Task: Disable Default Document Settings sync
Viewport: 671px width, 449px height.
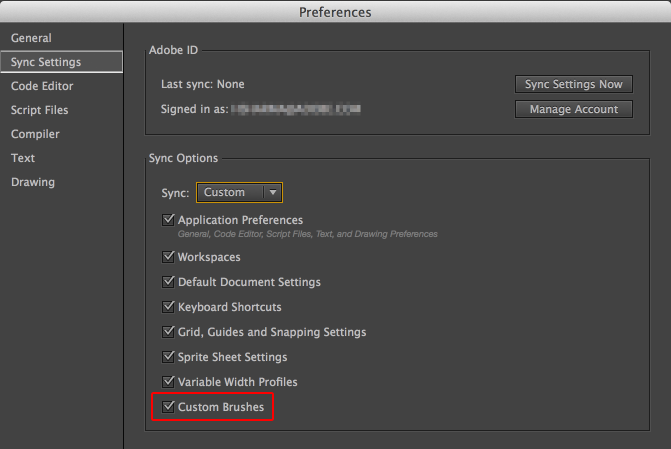Action: click(x=168, y=282)
